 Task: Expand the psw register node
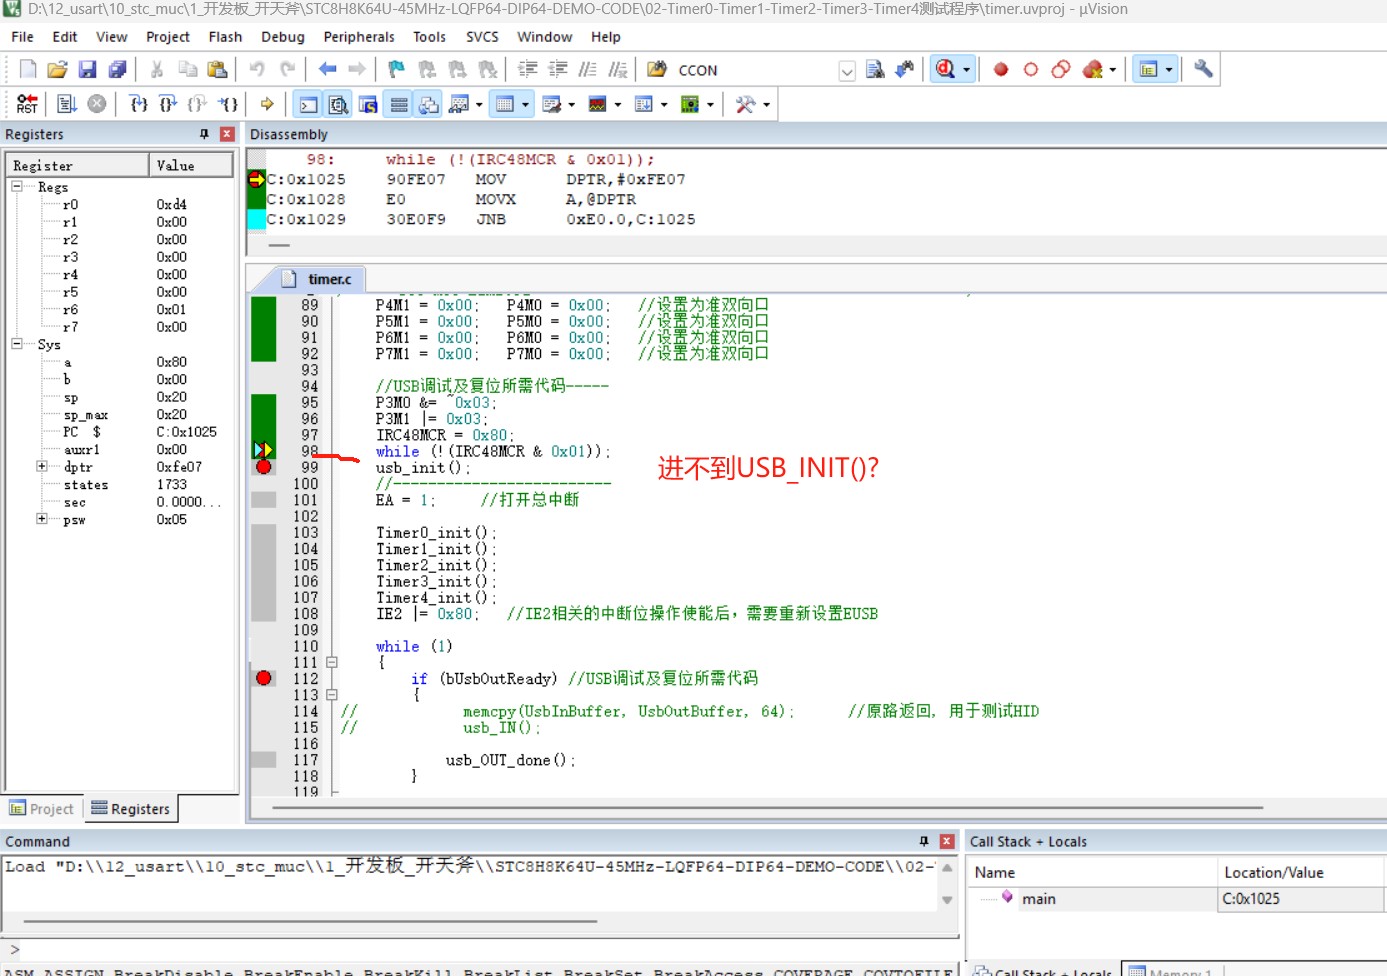pos(42,519)
